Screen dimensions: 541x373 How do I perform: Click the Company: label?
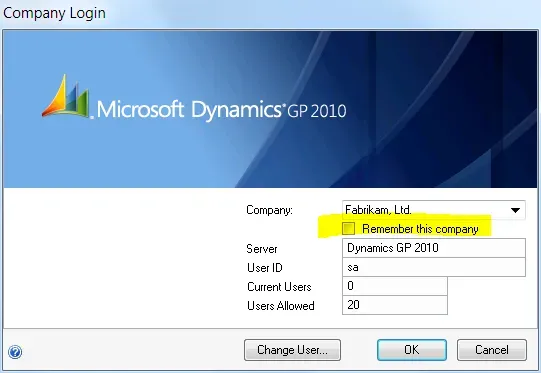click(269, 210)
